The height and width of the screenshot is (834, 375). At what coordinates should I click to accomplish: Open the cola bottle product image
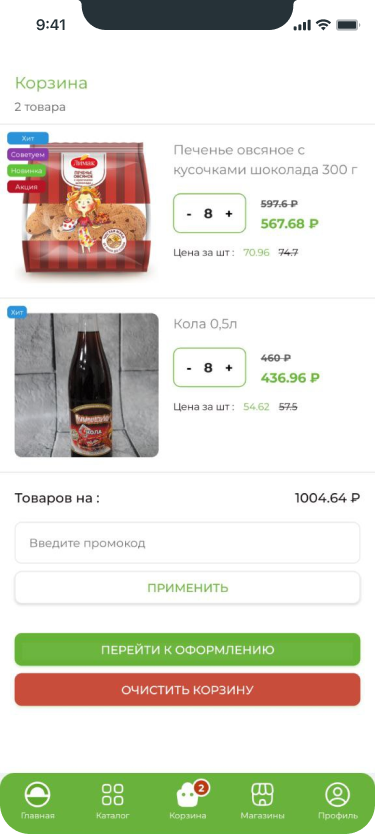coord(87,385)
